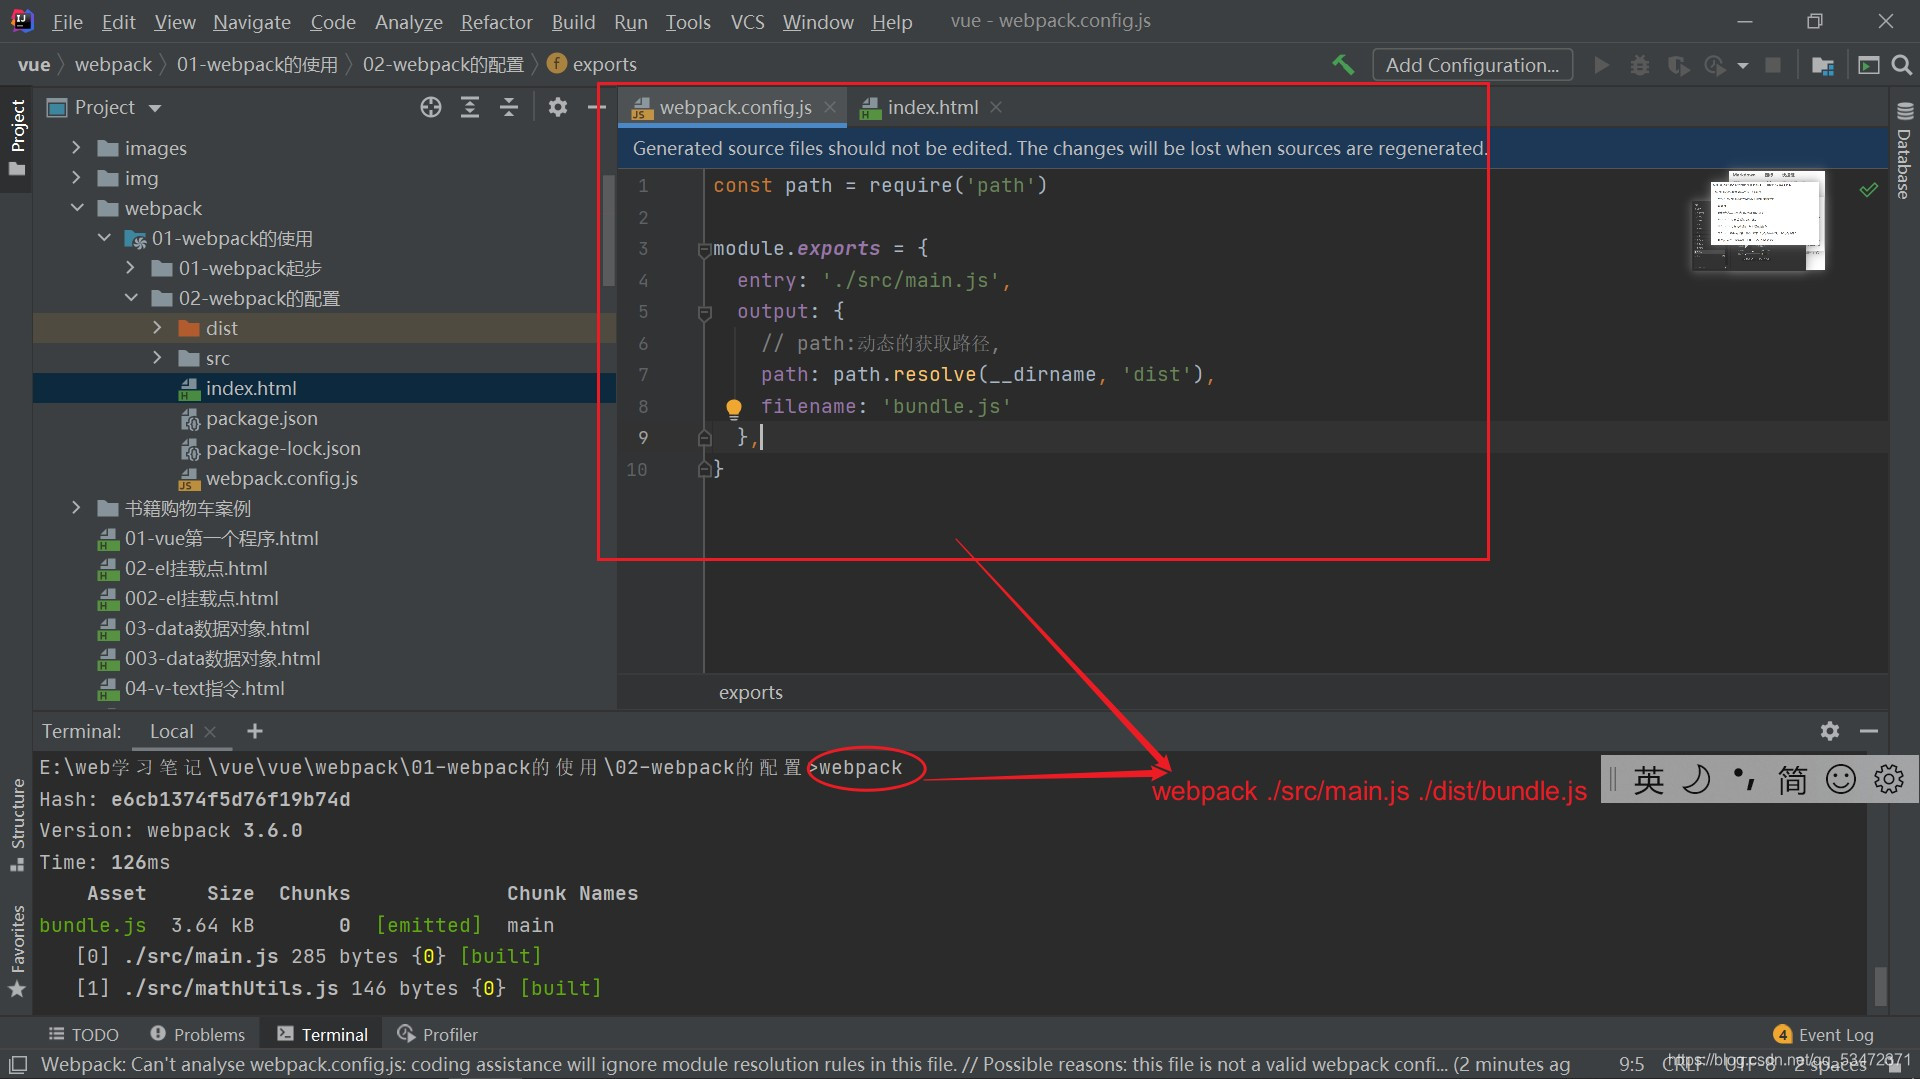The width and height of the screenshot is (1920, 1079).
Task: Close the webpack.config.js editor tab
Action: (830, 108)
